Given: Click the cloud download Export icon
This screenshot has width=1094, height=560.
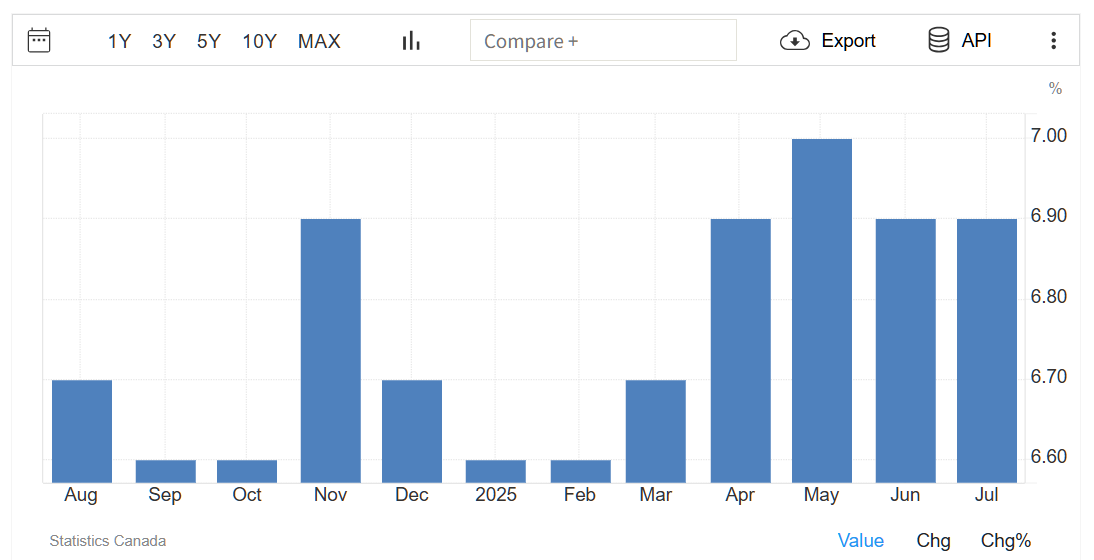Looking at the screenshot, I should [x=795, y=40].
